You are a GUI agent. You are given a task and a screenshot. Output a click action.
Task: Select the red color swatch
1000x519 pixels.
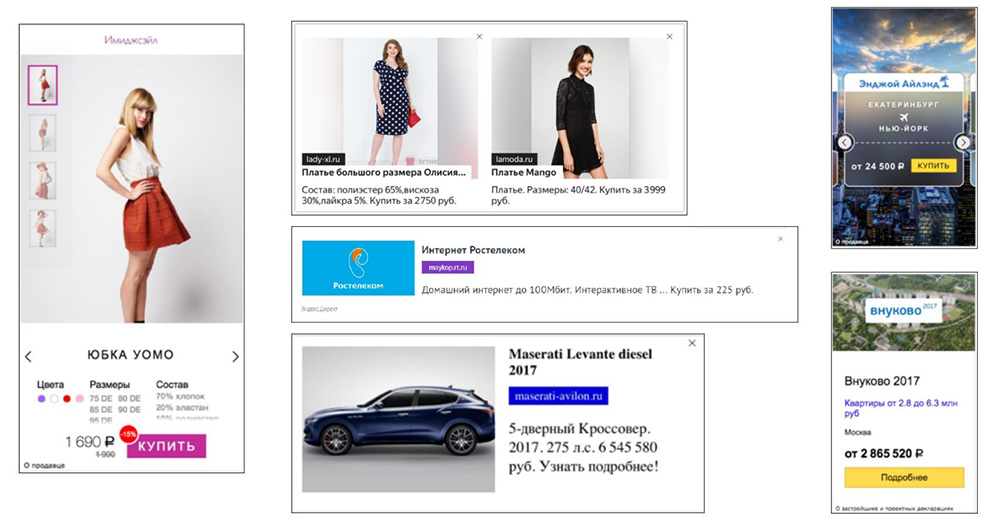pyautogui.click(x=67, y=399)
